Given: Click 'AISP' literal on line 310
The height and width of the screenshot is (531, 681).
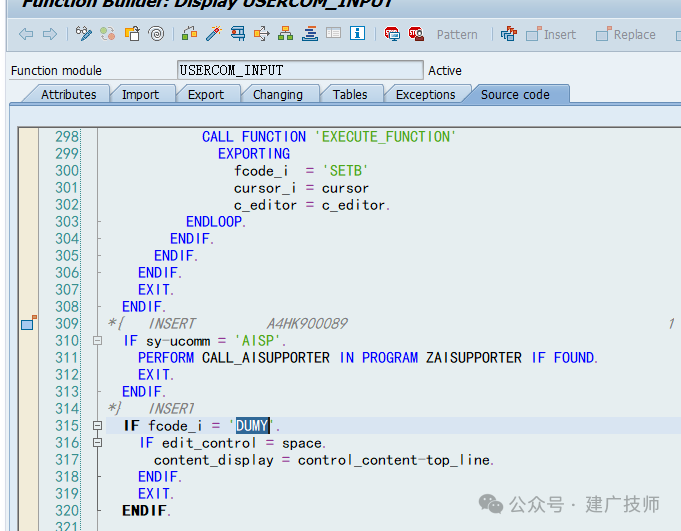Looking at the screenshot, I should tap(258, 340).
